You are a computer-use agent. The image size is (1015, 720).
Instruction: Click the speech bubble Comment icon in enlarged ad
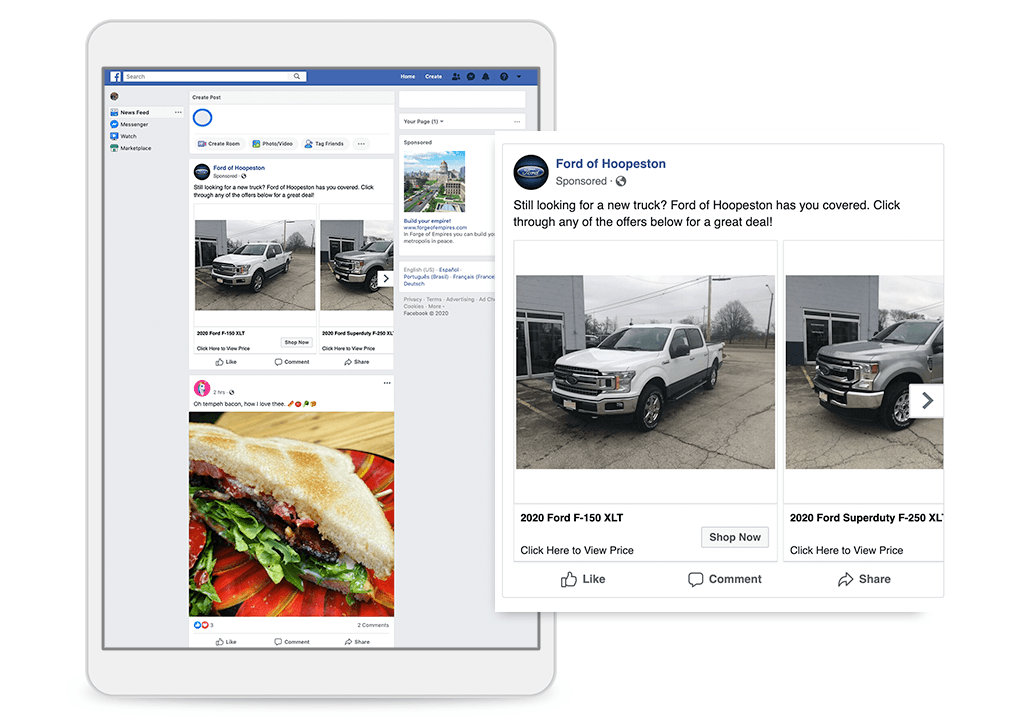point(695,579)
